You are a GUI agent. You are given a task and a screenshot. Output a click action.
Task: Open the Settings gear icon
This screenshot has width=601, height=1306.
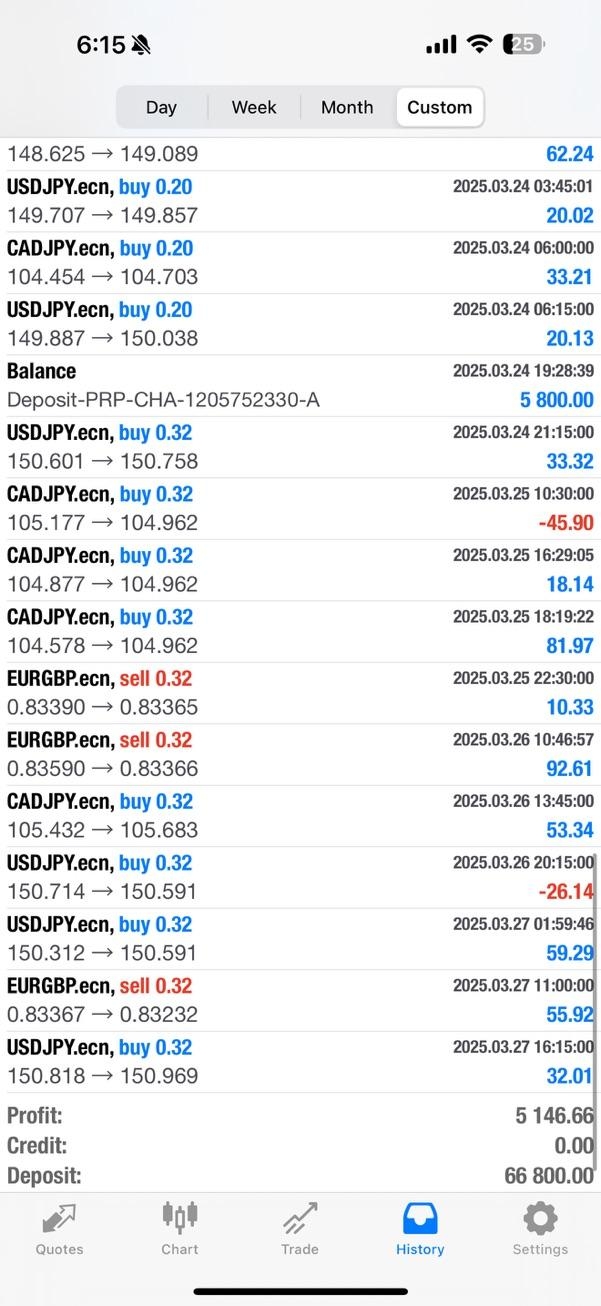(x=540, y=1219)
